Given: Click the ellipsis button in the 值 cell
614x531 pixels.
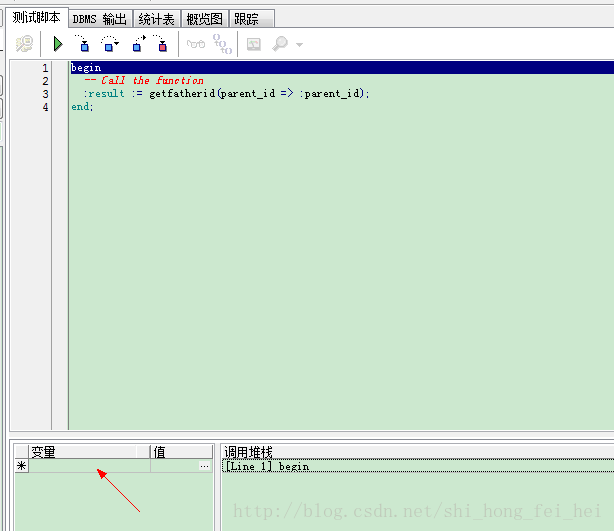Looking at the screenshot, I should pos(205,466).
